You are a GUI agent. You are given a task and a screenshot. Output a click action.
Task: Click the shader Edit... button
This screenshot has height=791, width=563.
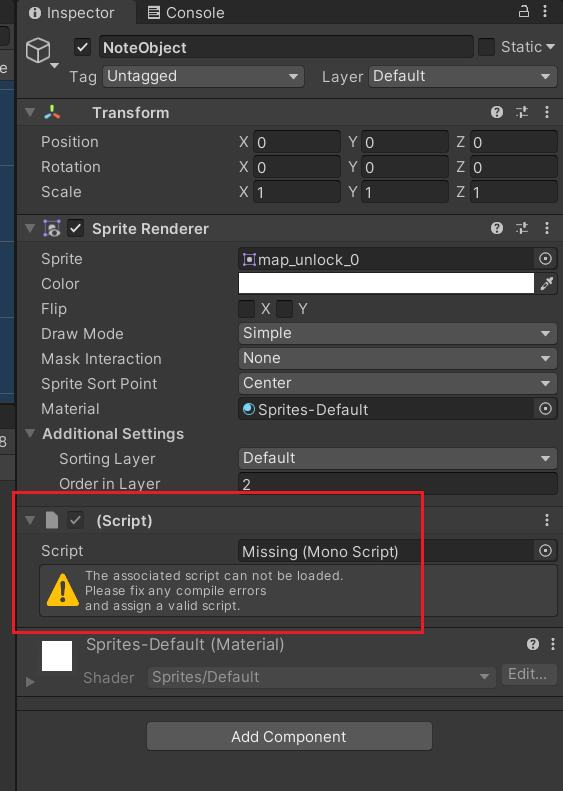(x=529, y=674)
